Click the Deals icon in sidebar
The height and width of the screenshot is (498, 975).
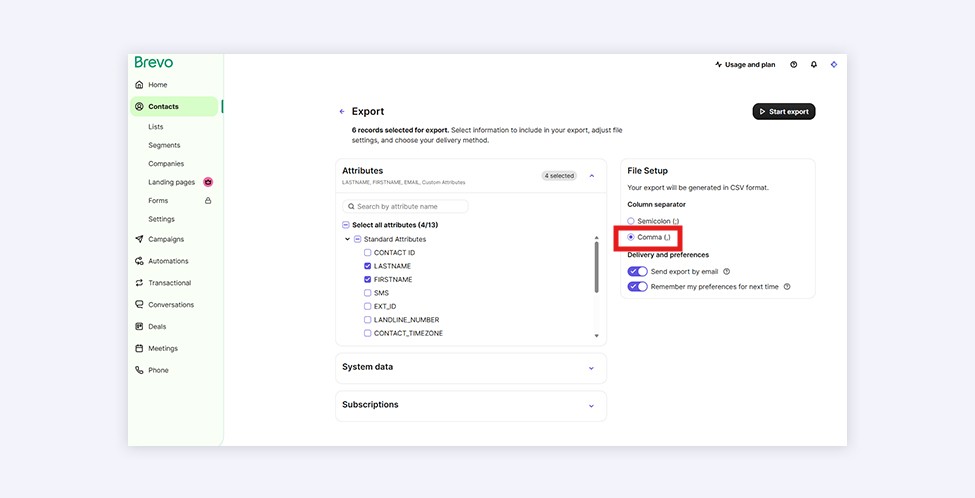[139, 326]
